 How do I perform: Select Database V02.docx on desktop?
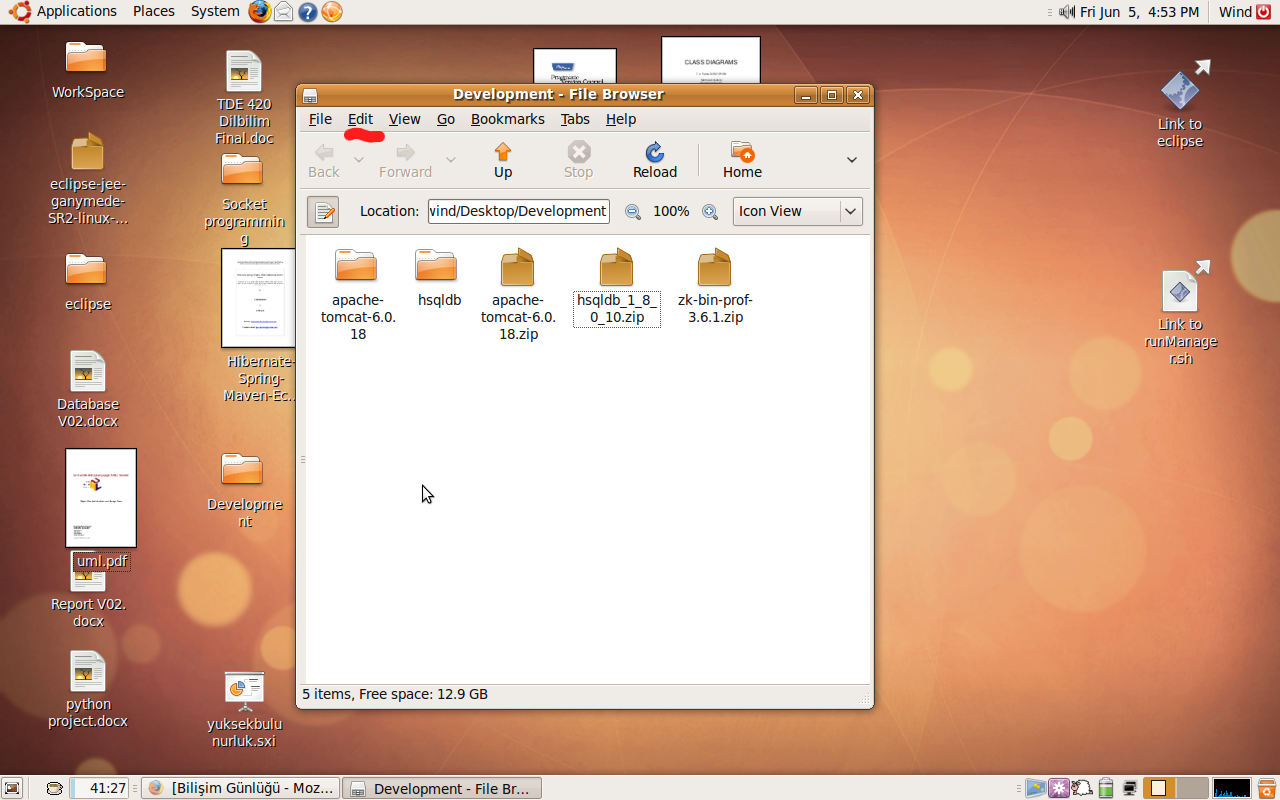click(x=88, y=389)
